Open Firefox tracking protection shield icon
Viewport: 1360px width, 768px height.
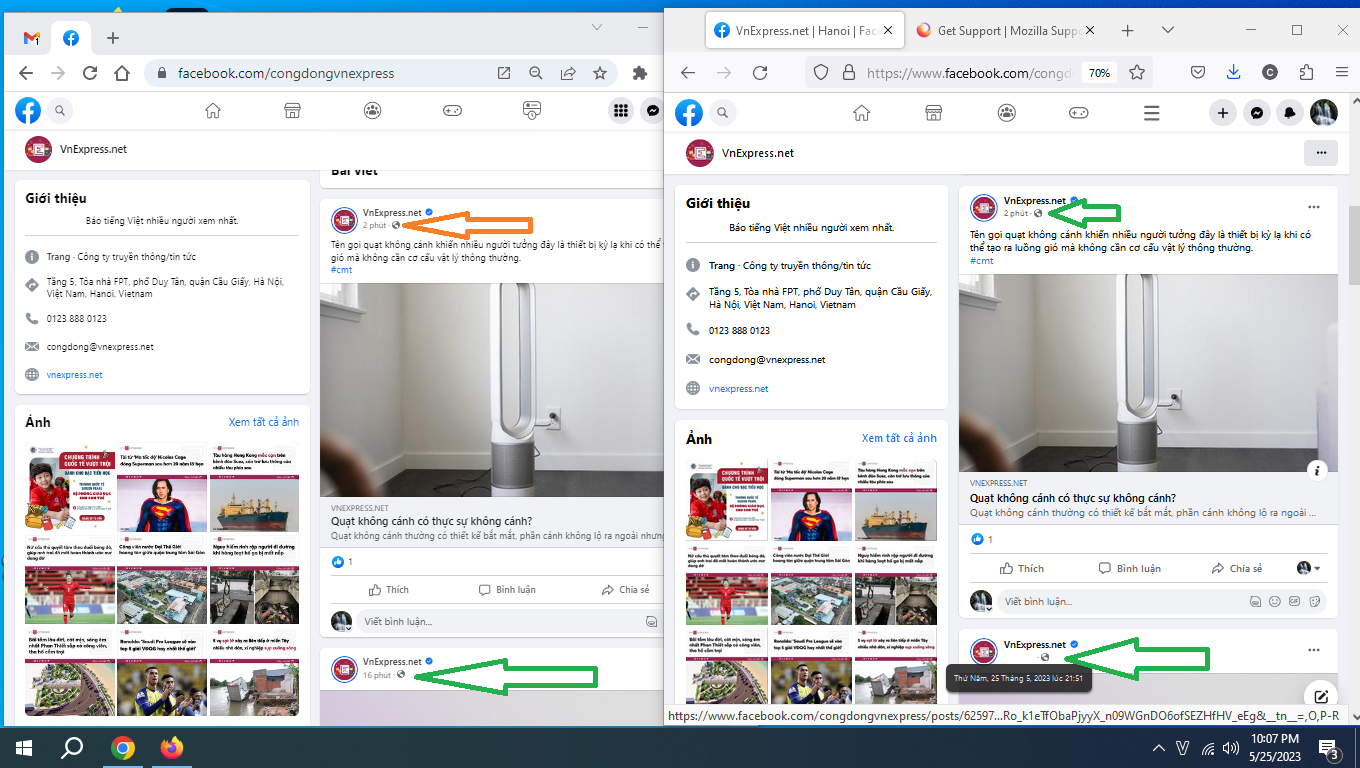[821, 72]
